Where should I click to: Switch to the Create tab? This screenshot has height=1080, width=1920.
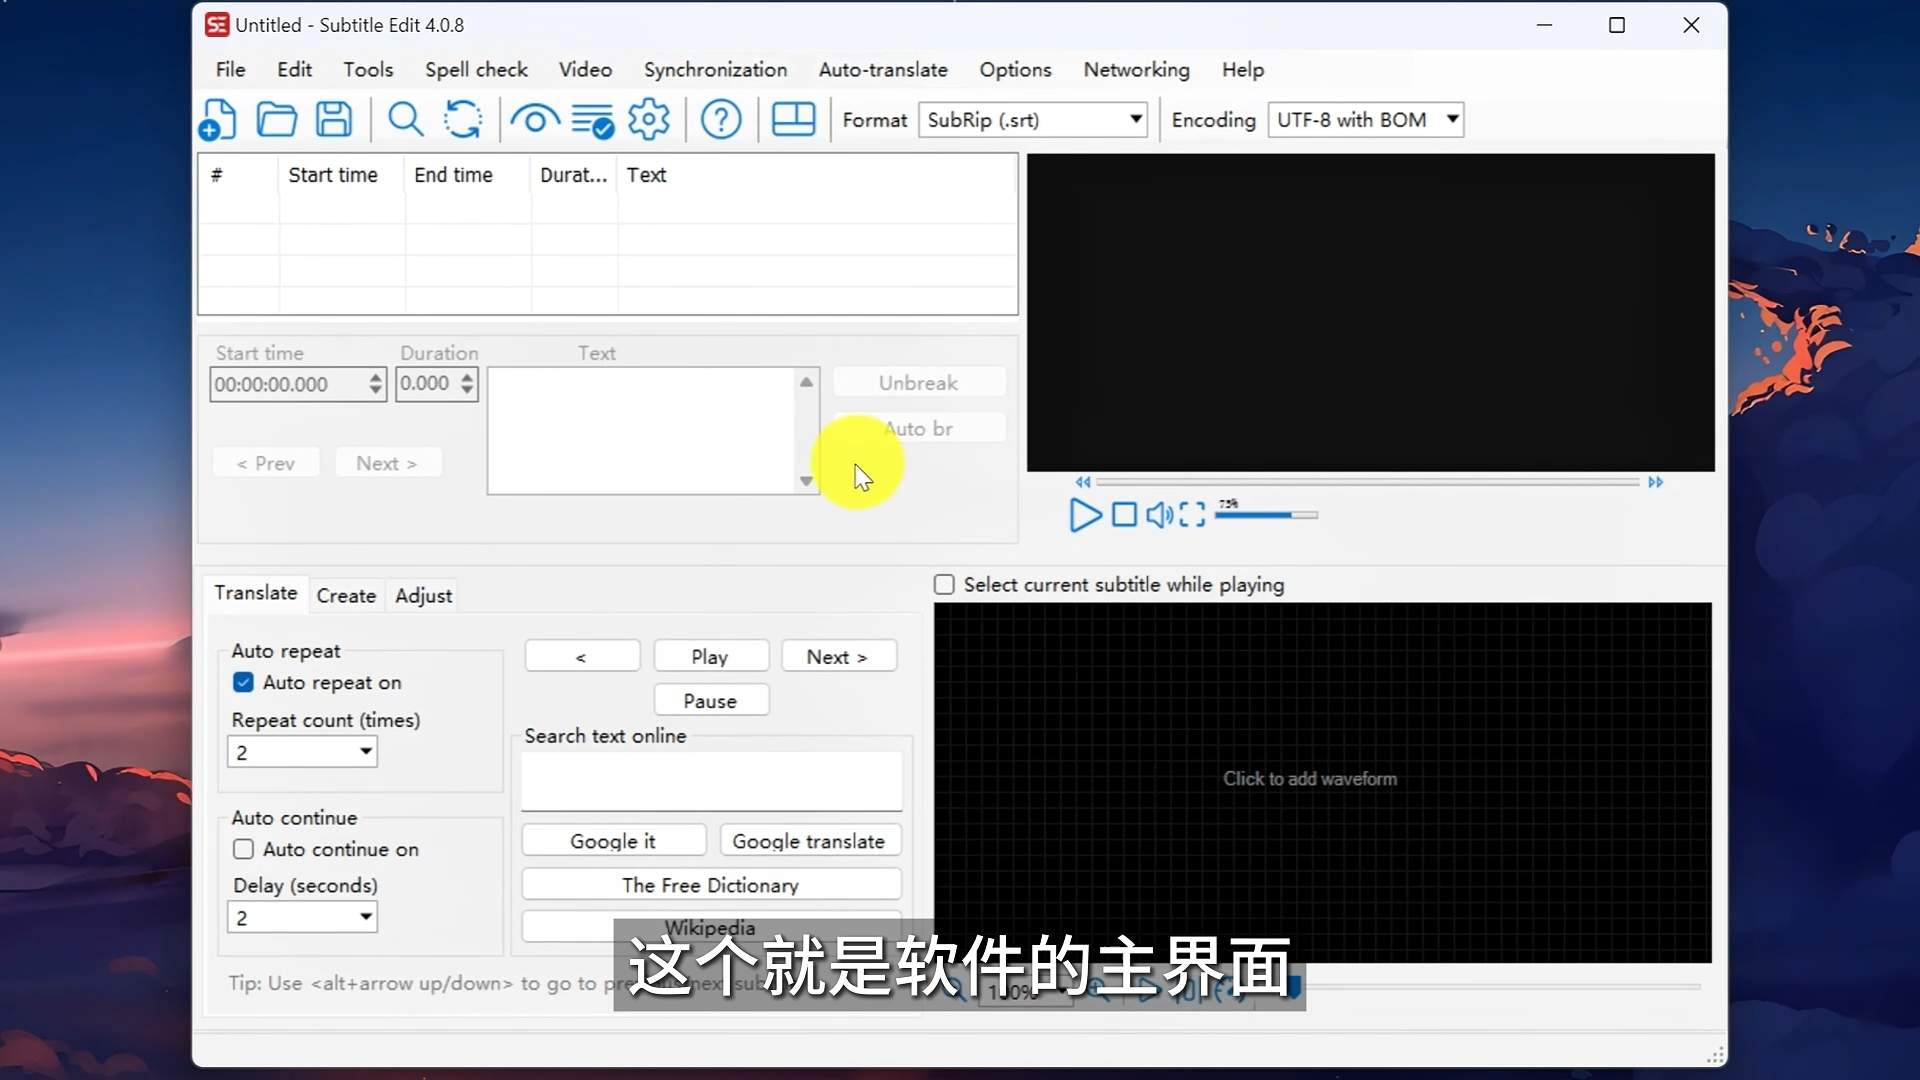[x=346, y=596]
